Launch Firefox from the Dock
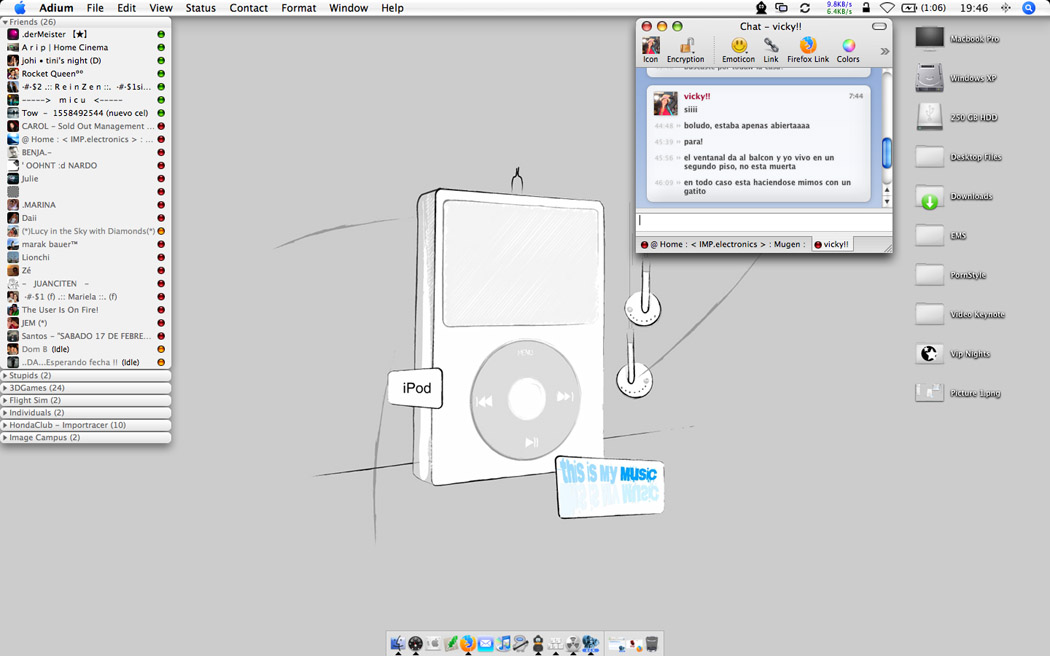1050x656 pixels. 467,643
